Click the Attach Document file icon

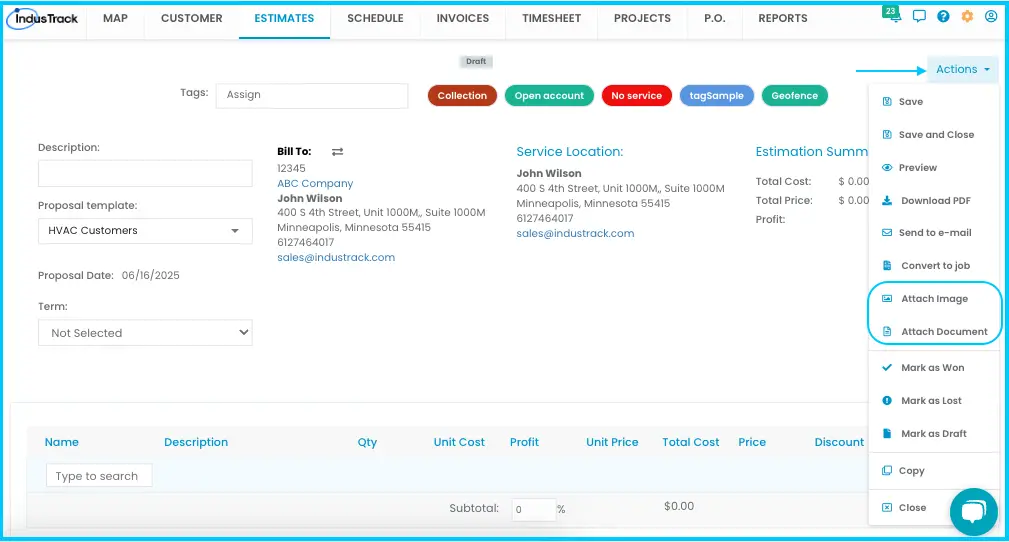pyautogui.click(x=887, y=332)
